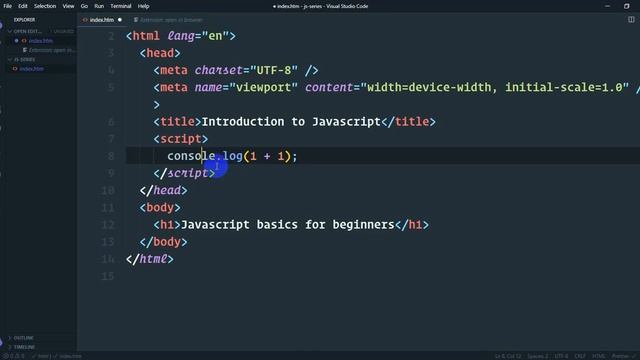The image size is (640, 360).
Task: Click the Explorer panel title
Action: point(24,20)
